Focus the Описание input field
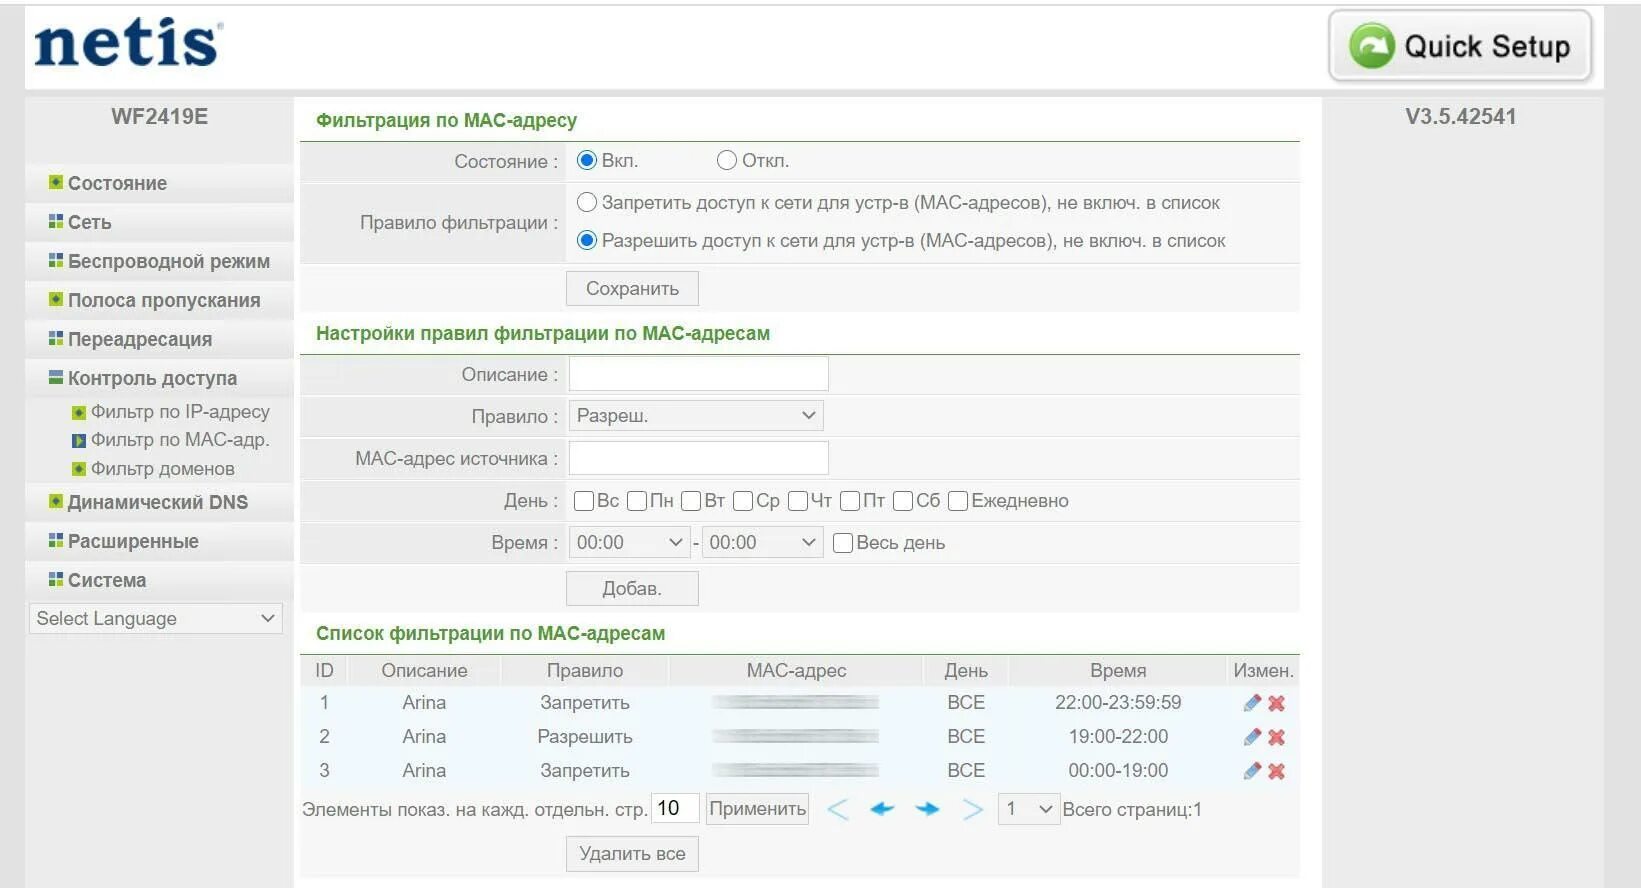This screenshot has height=888, width=1641. pyautogui.click(x=698, y=374)
